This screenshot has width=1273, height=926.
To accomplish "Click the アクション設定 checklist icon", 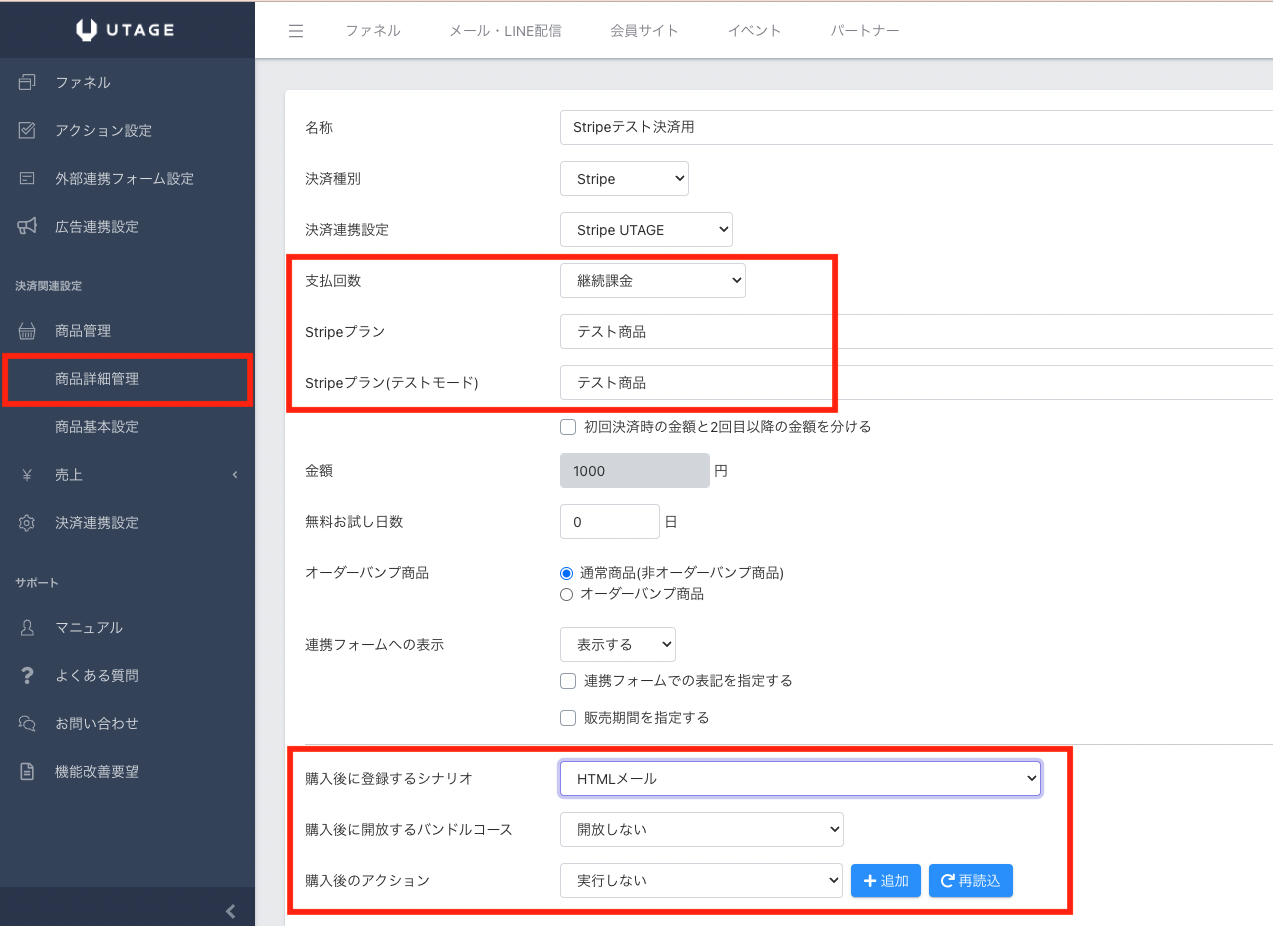I will (x=27, y=131).
